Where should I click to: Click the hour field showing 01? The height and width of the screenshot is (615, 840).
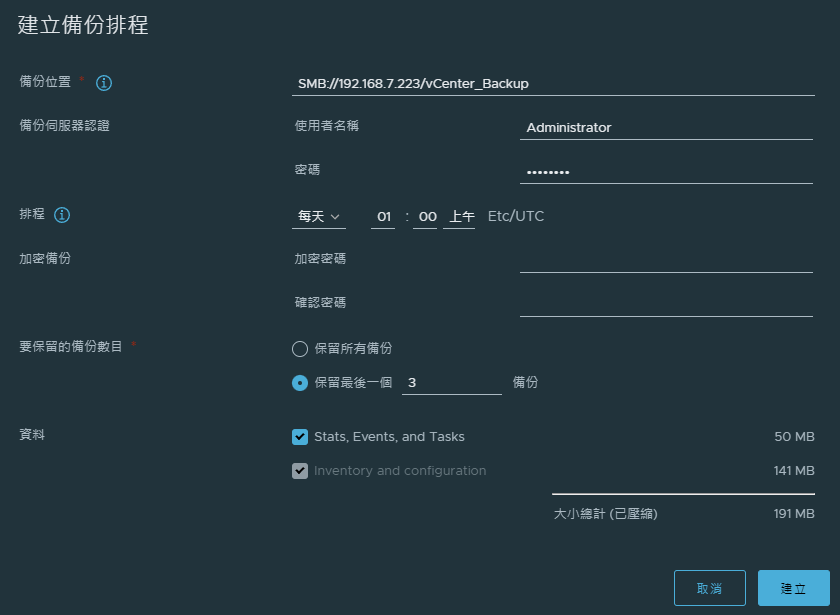coord(383,216)
